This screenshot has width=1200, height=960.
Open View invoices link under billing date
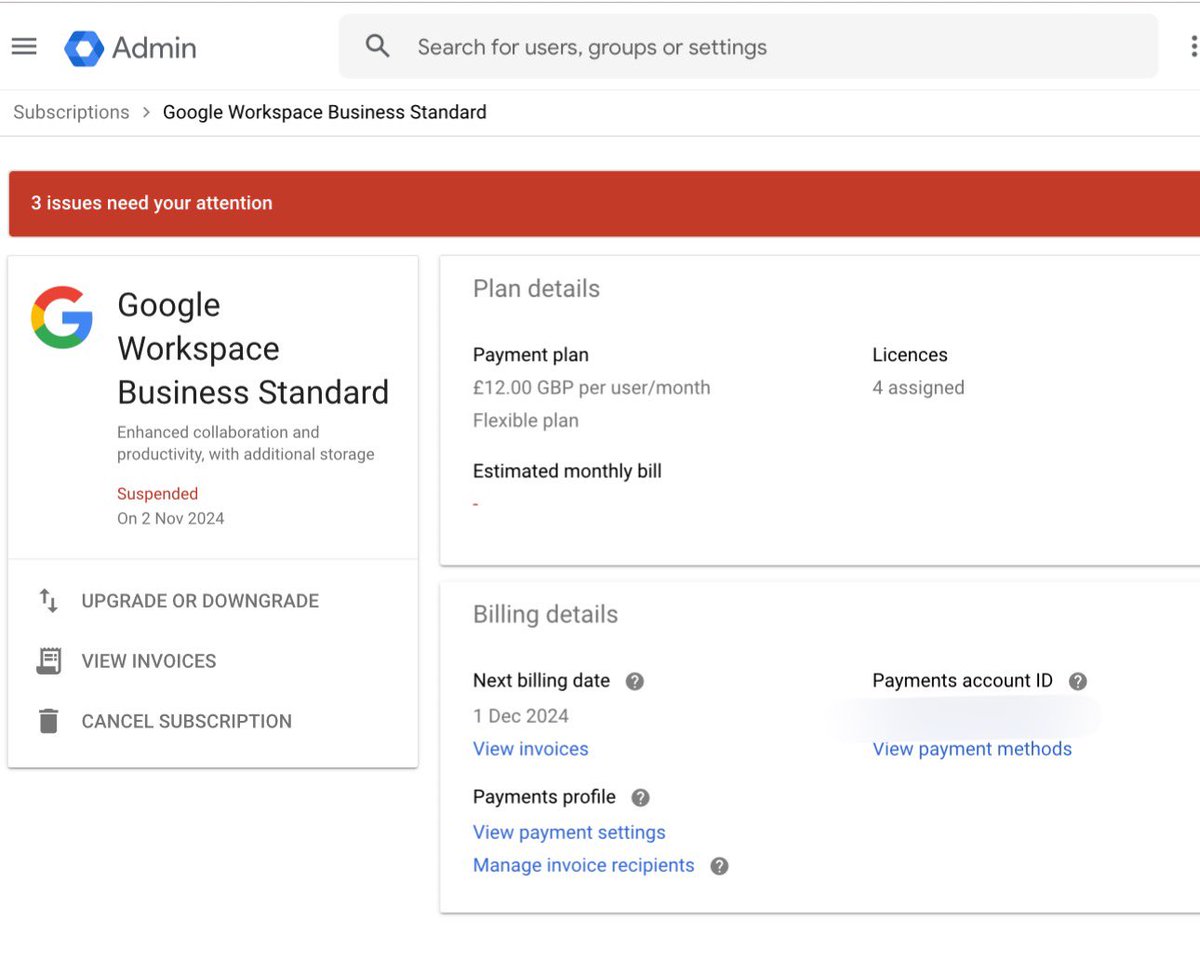531,749
